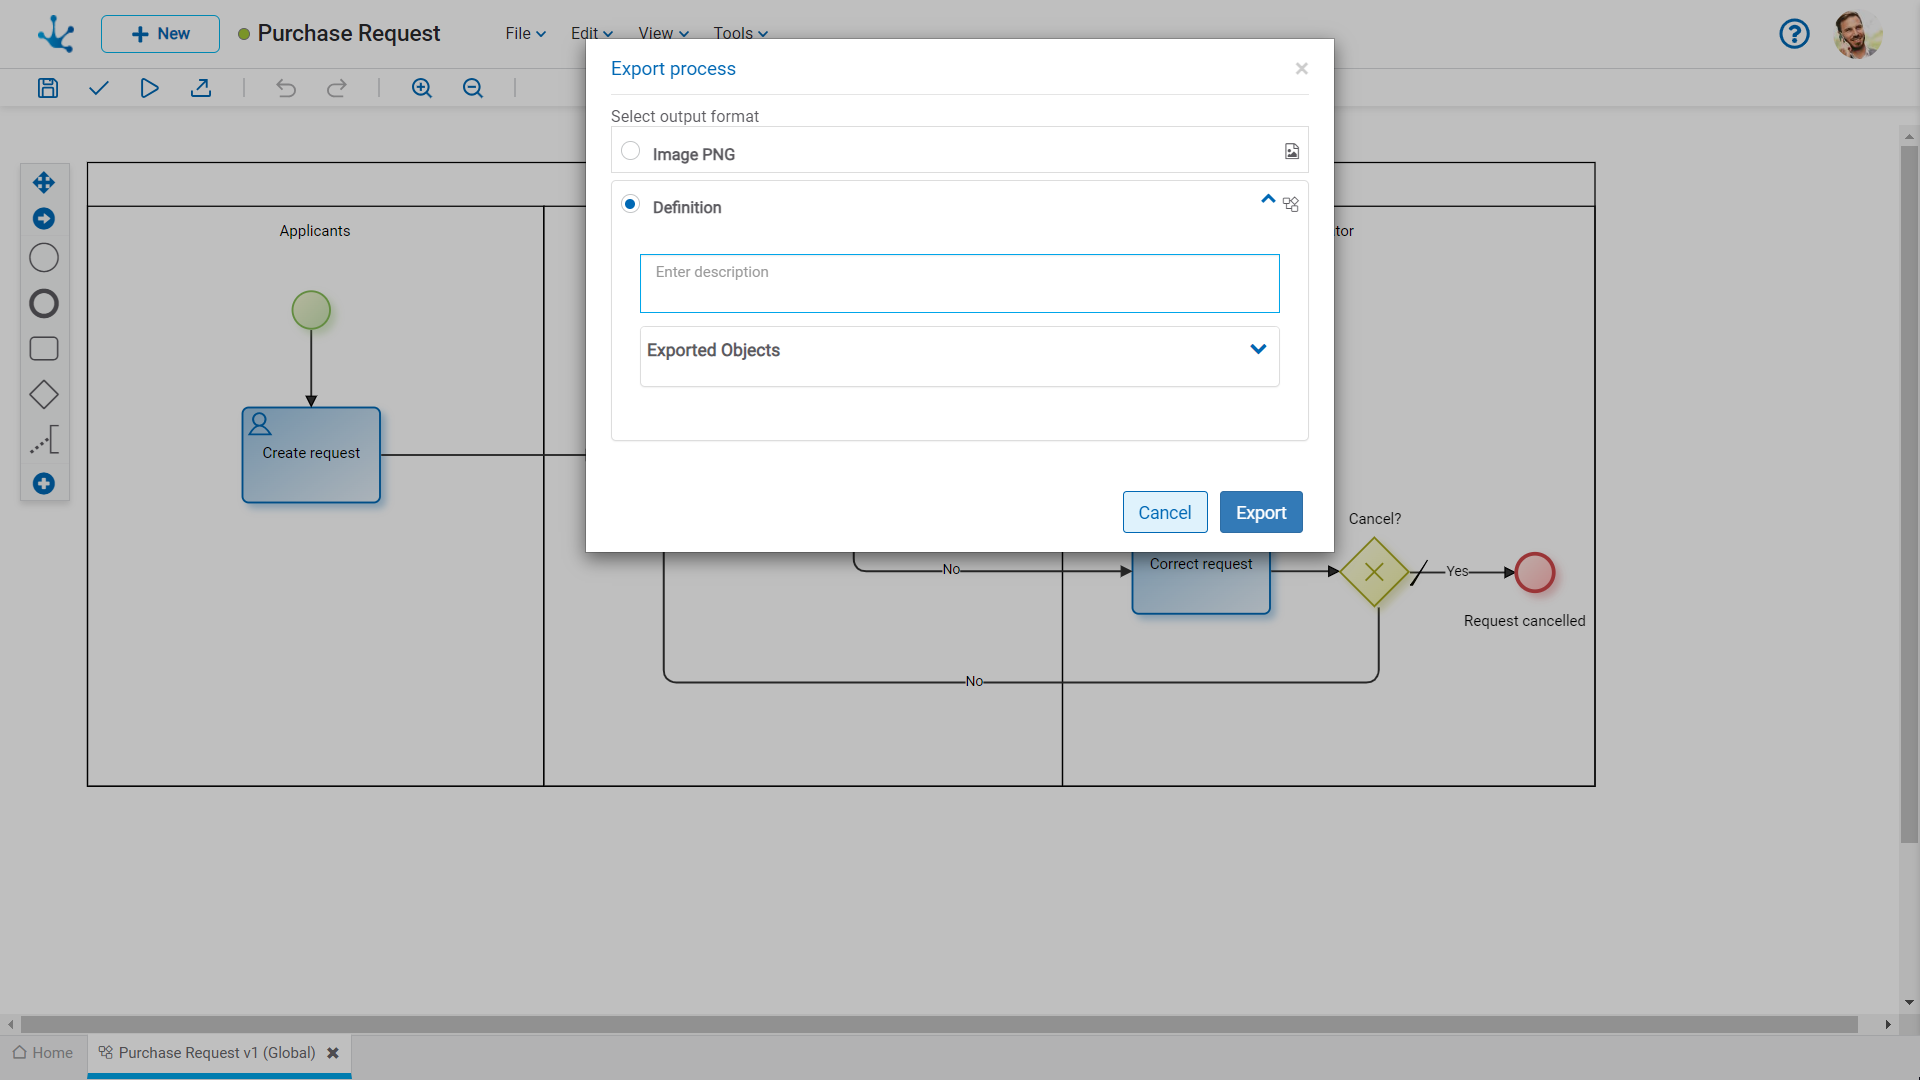The image size is (1920, 1080).
Task: Click the Export button
Action: pos(1260,512)
